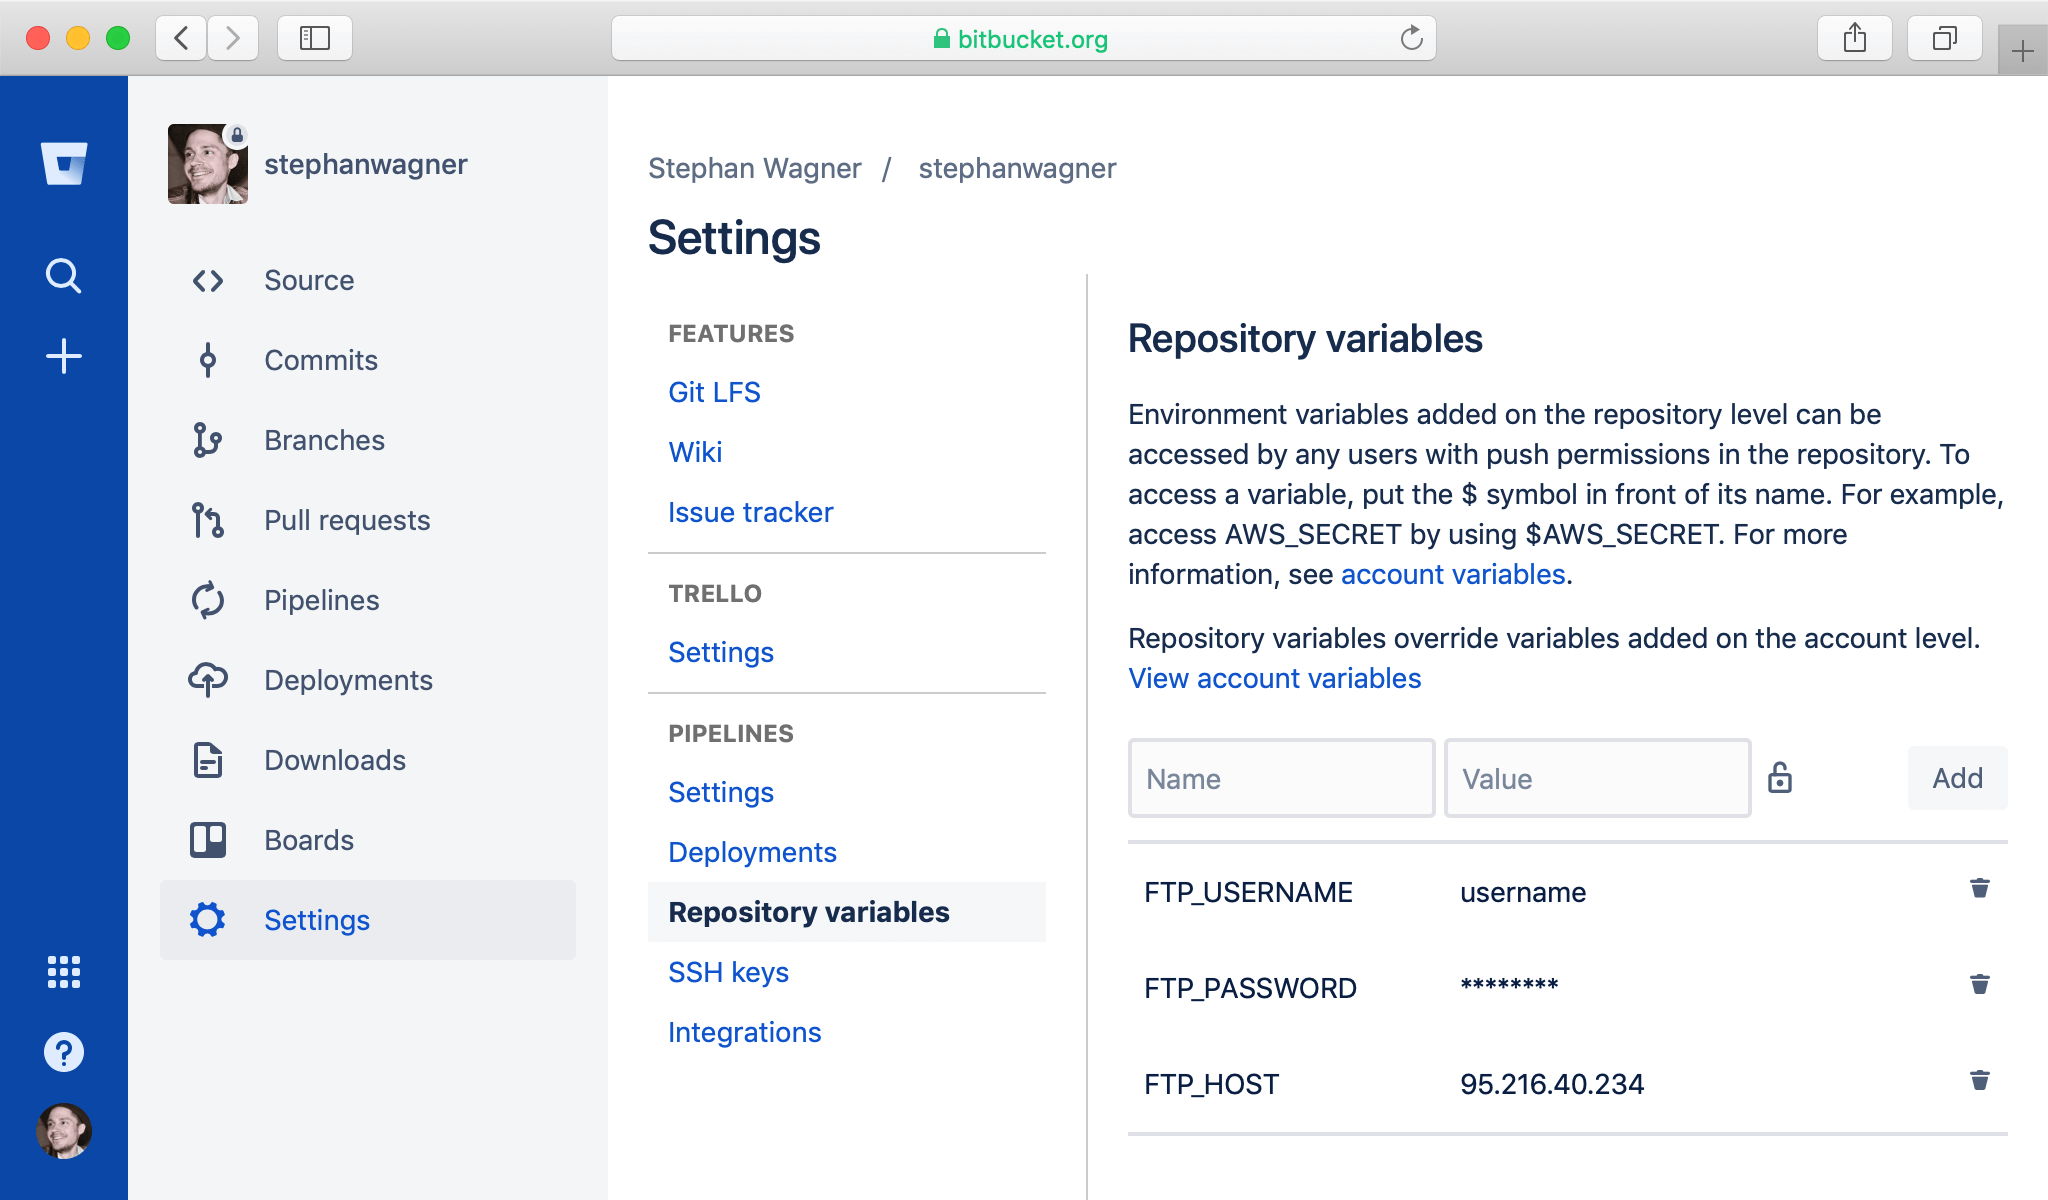The height and width of the screenshot is (1200, 2048).
Task: Delete the FTP_HOST variable with the trash icon
Action: coord(1978,1079)
